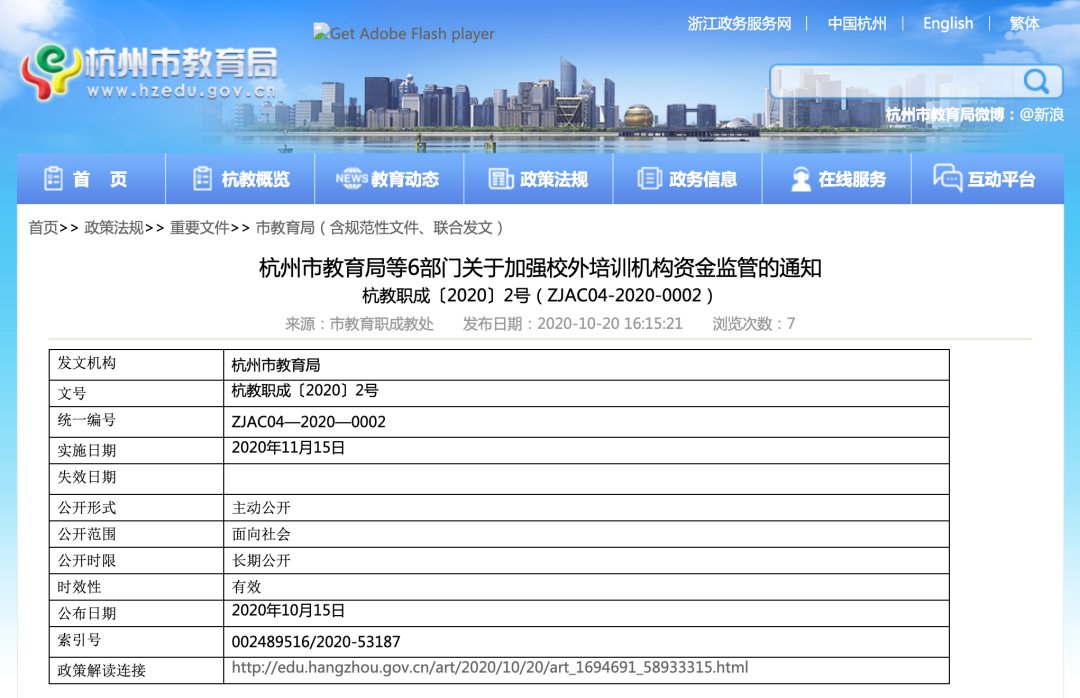This screenshot has height=698, width=1080.
Task: Open the policy interpretation URL link
Action: (490, 667)
